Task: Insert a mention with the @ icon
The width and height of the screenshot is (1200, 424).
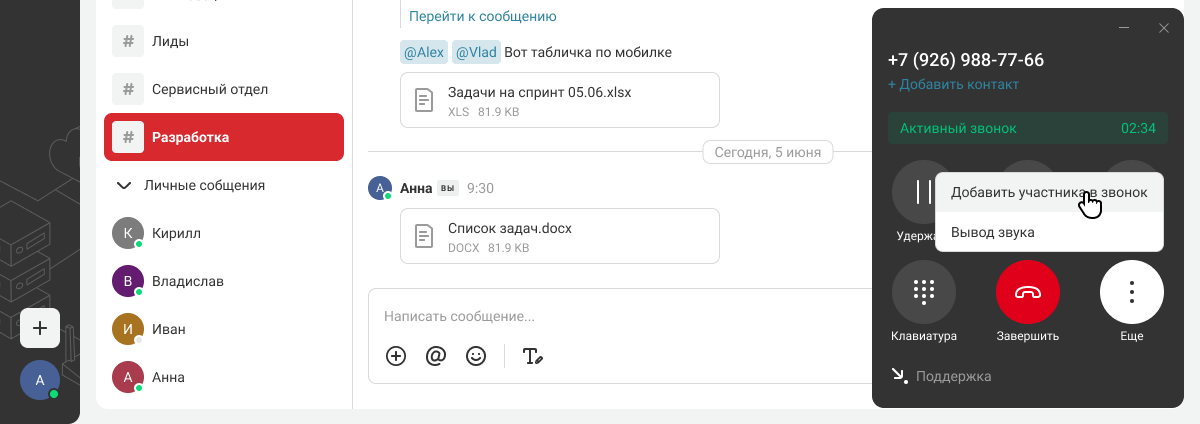Action: point(435,356)
